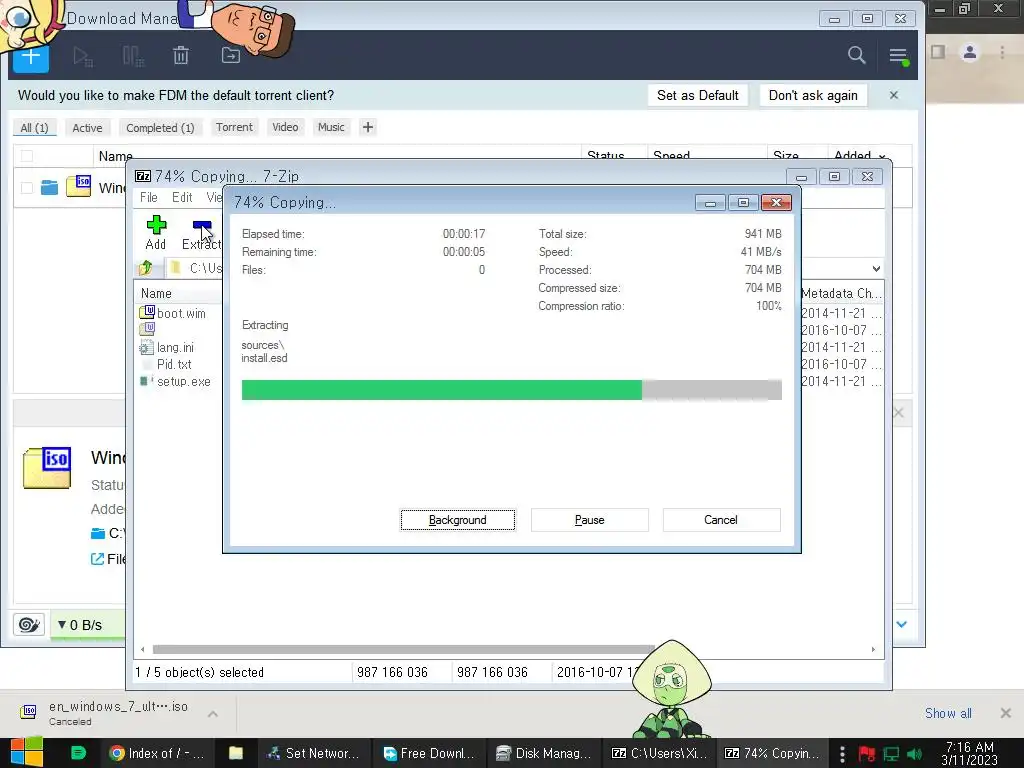Screen dimensions: 1024x768
Task: Open the FDM search magnifier
Action: pyautogui.click(x=856, y=55)
